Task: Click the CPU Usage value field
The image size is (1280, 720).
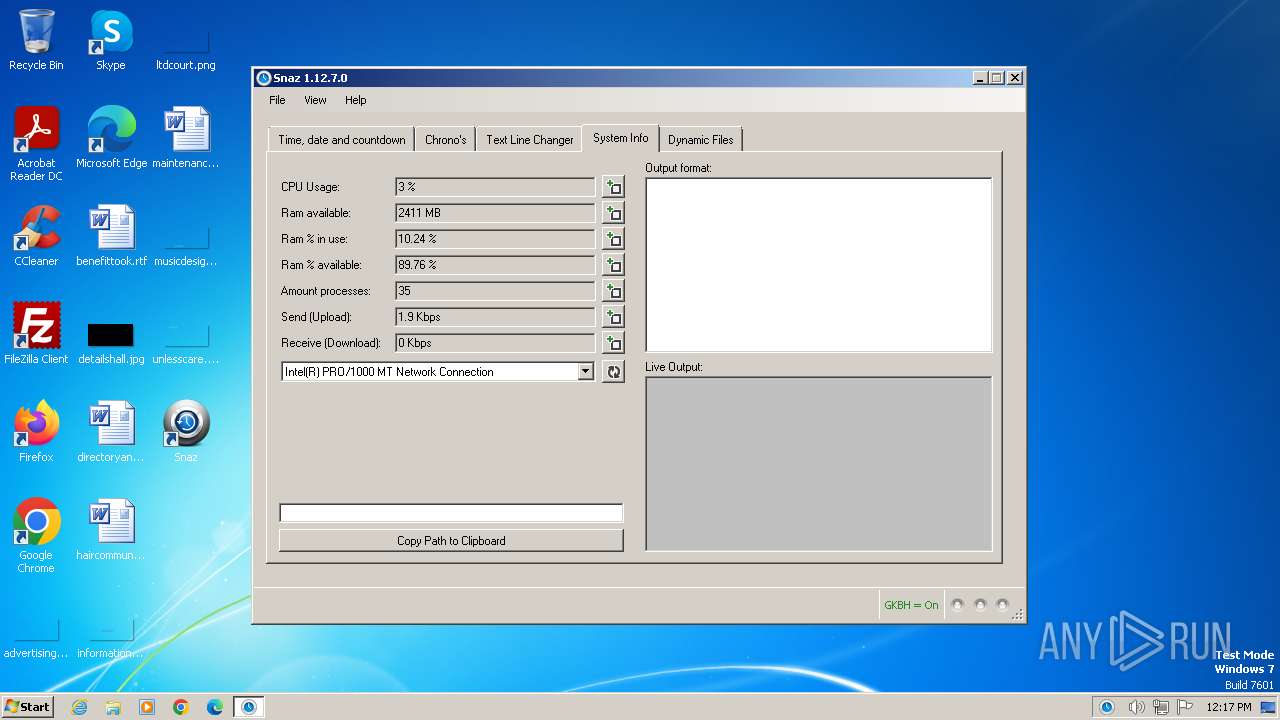Action: coord(495,187)
